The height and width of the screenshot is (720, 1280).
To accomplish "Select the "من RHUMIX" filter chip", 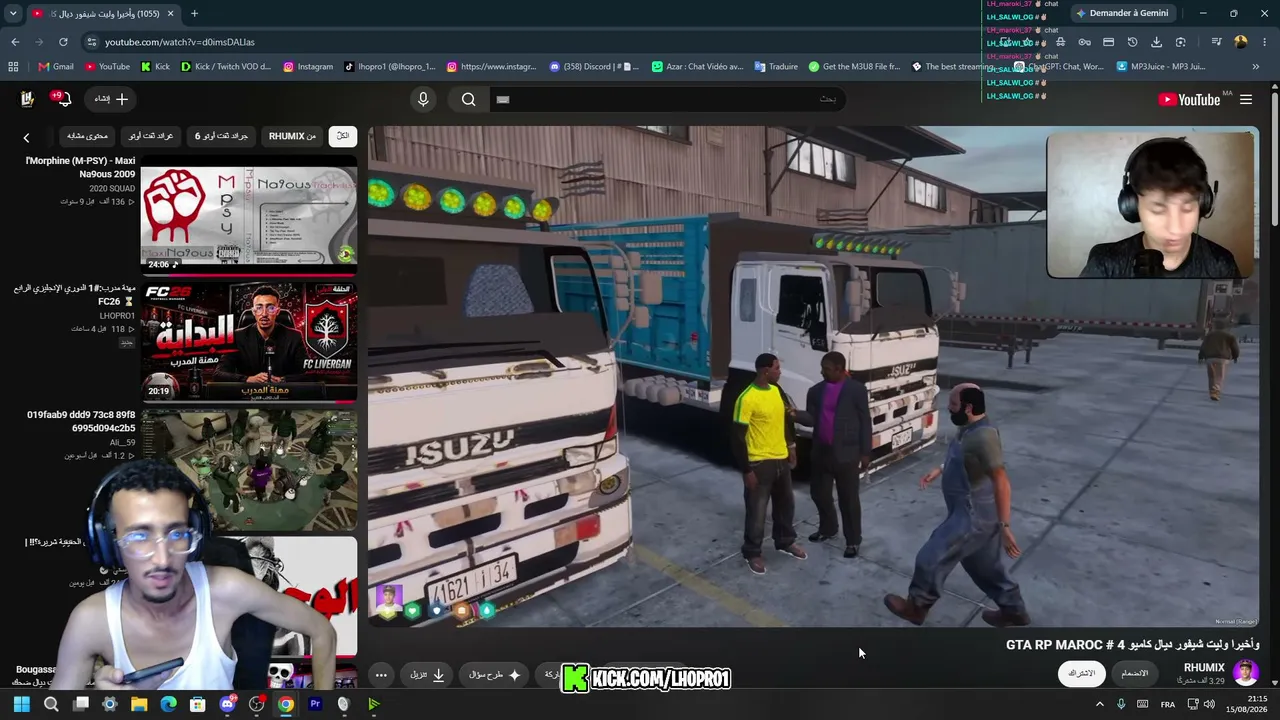I will 292,136.
